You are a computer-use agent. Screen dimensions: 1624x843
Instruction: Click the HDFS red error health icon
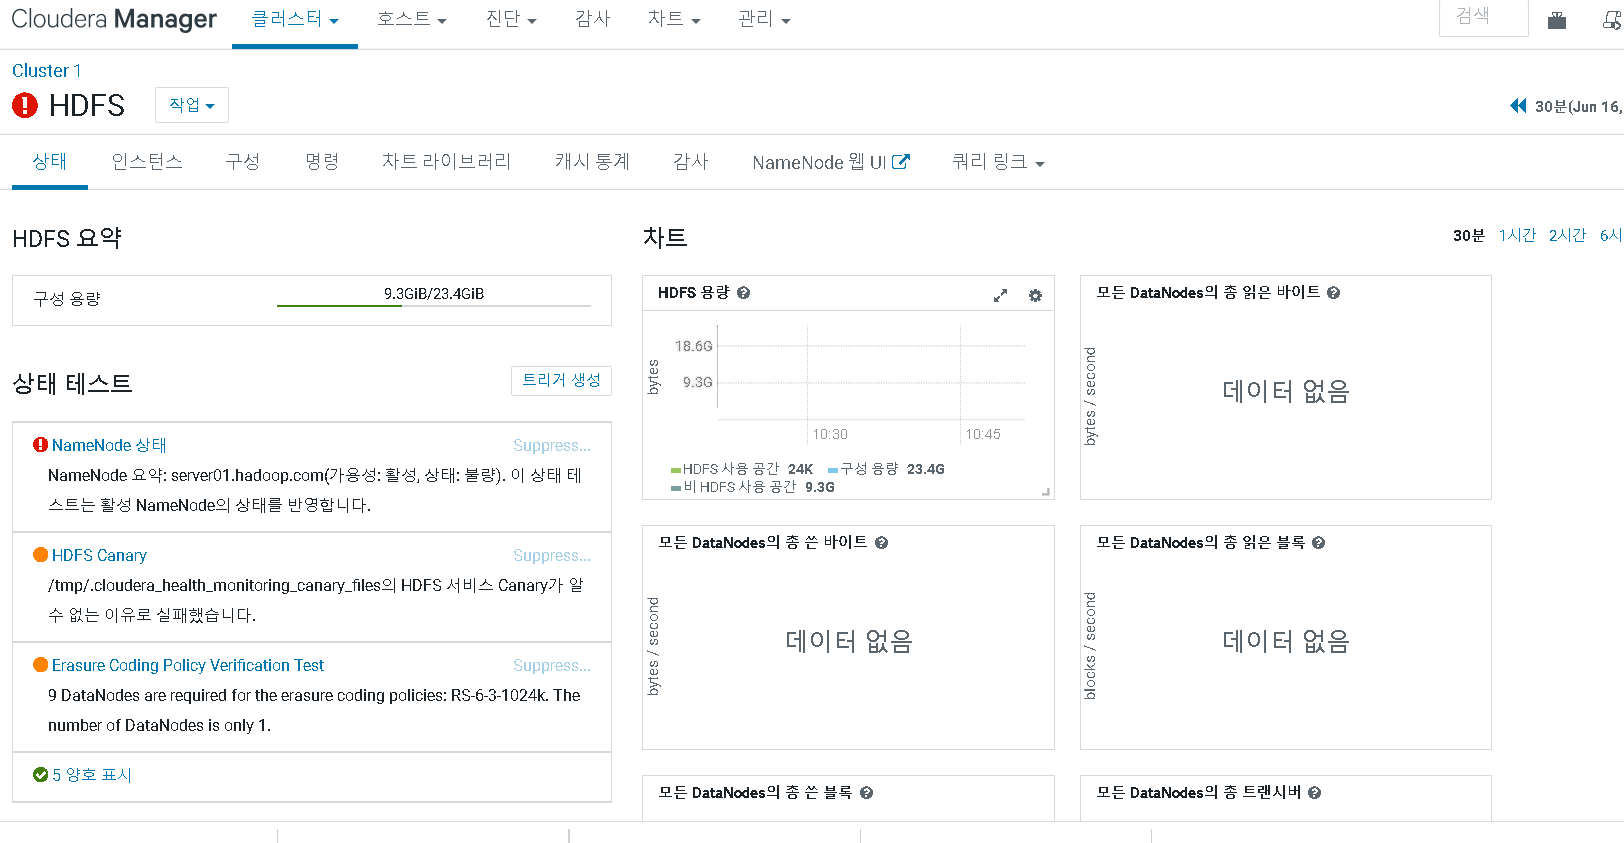click(x=25, y=105)
